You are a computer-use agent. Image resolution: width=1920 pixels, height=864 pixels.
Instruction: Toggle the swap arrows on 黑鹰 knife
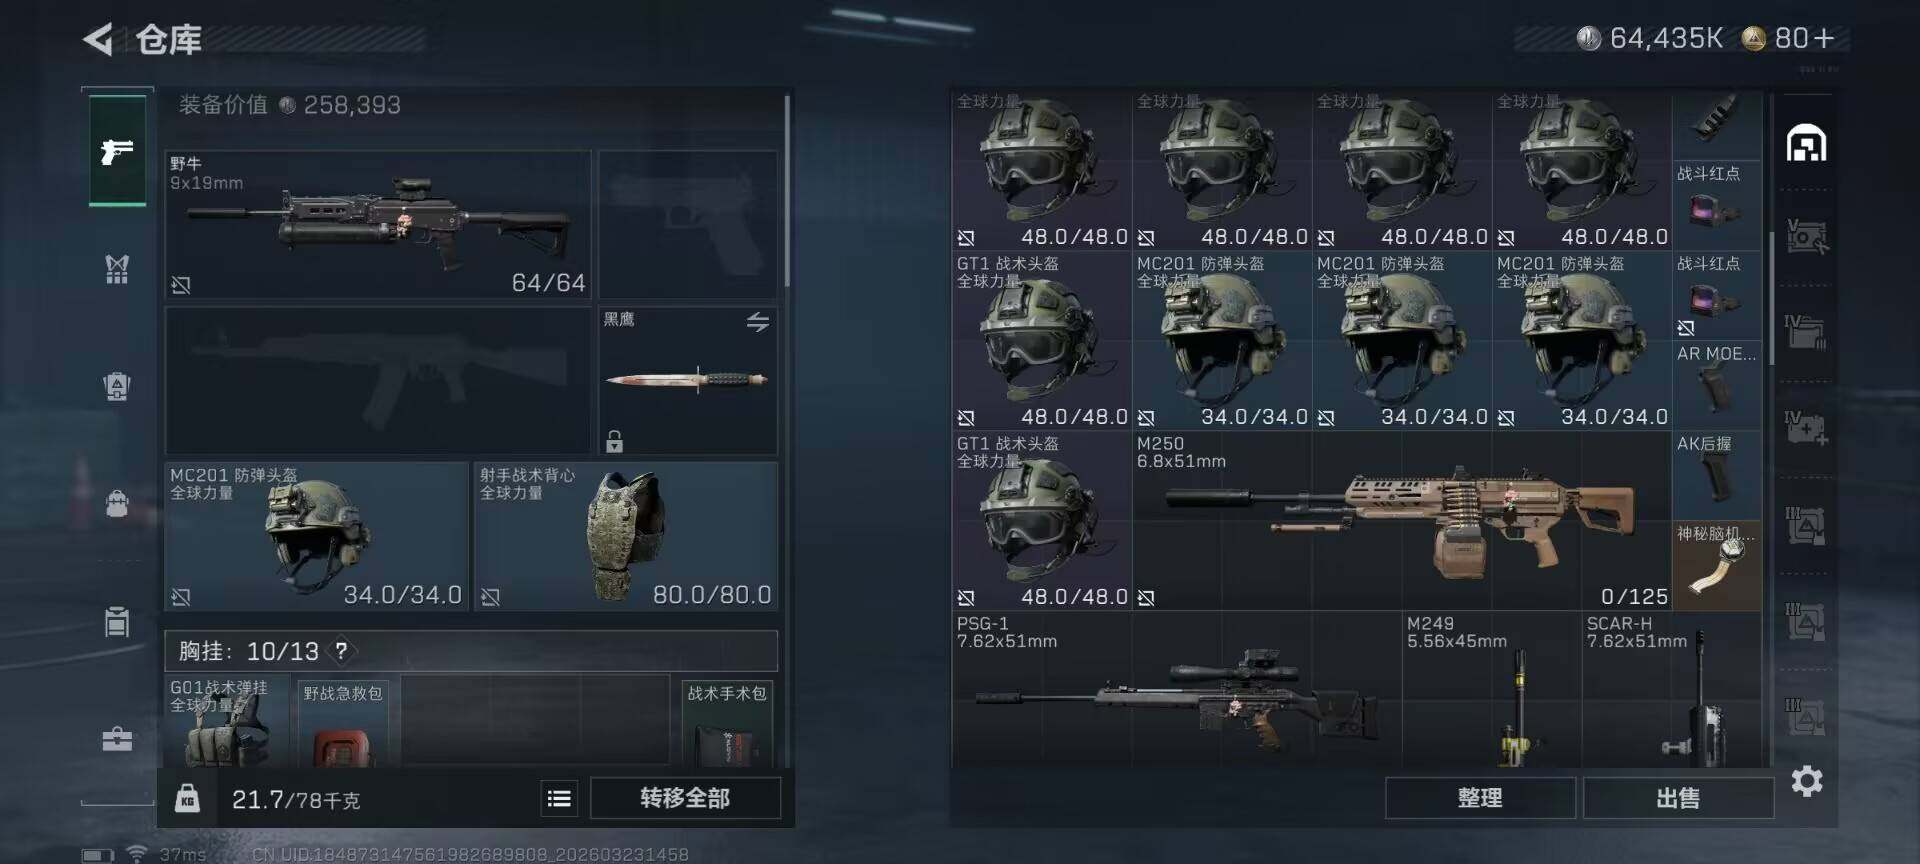[x=758, y=322]
